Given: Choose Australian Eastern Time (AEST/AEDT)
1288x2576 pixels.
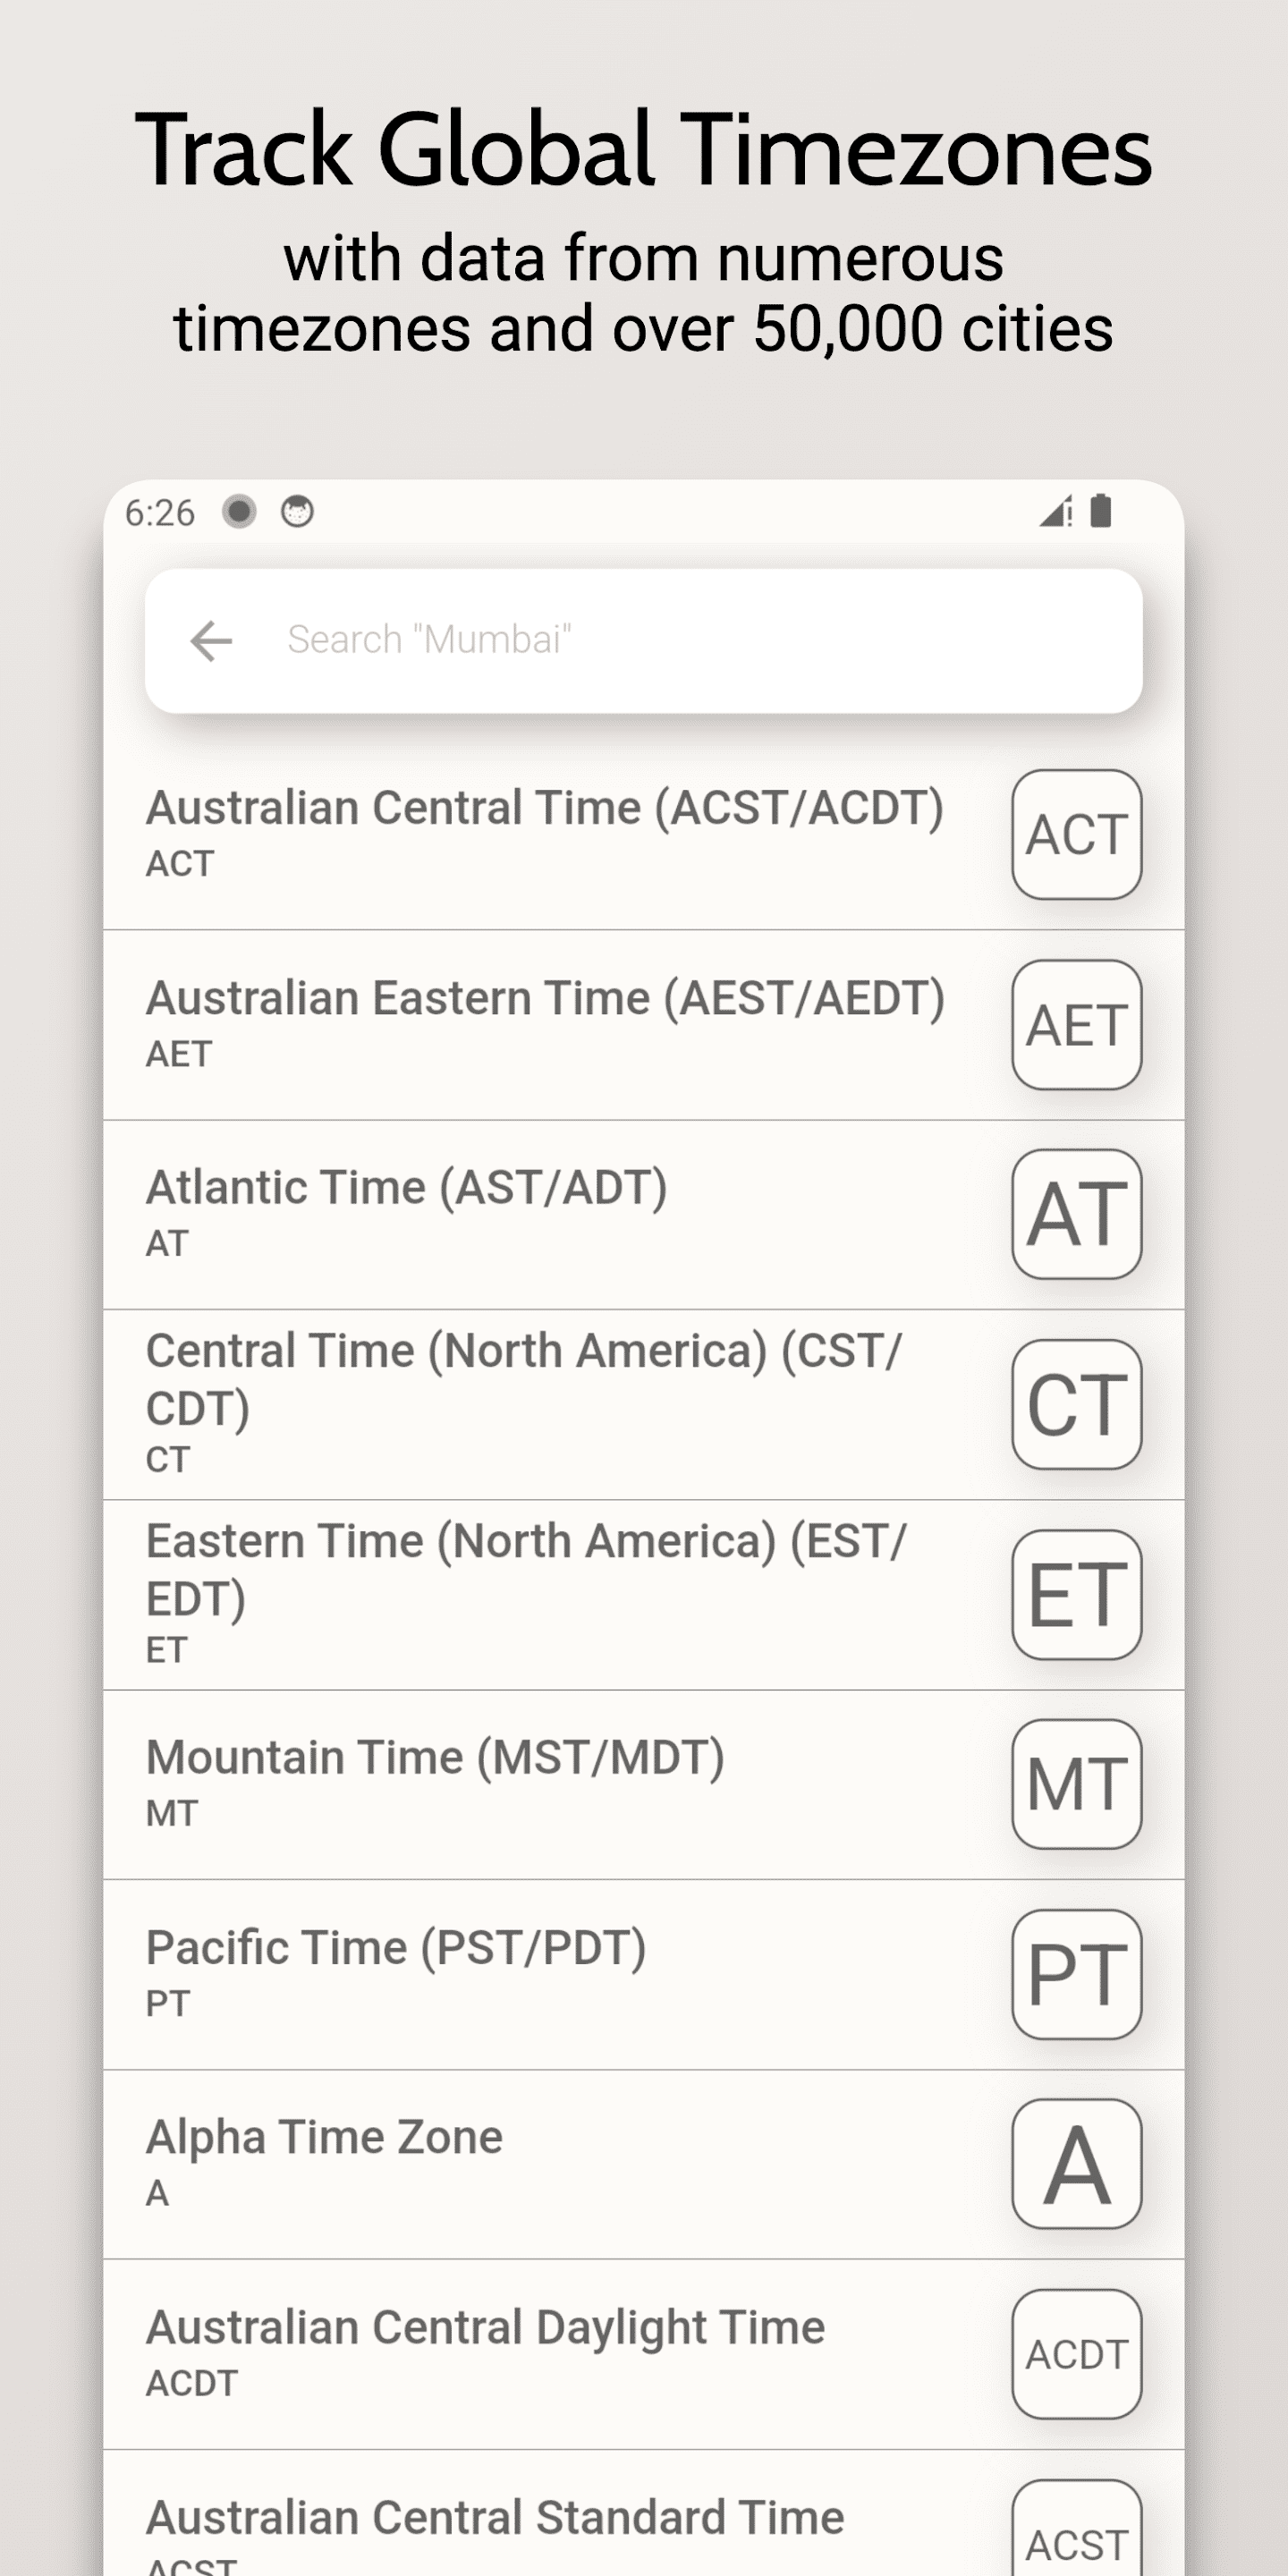Looking at the screenshot, I should coord(545,1022).
